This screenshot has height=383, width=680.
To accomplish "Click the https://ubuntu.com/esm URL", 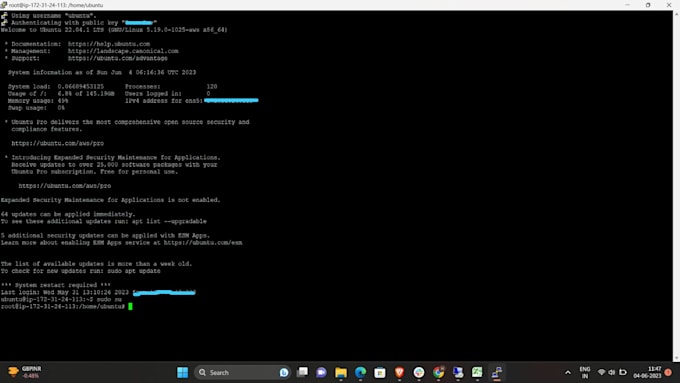I will click(203, 242).
